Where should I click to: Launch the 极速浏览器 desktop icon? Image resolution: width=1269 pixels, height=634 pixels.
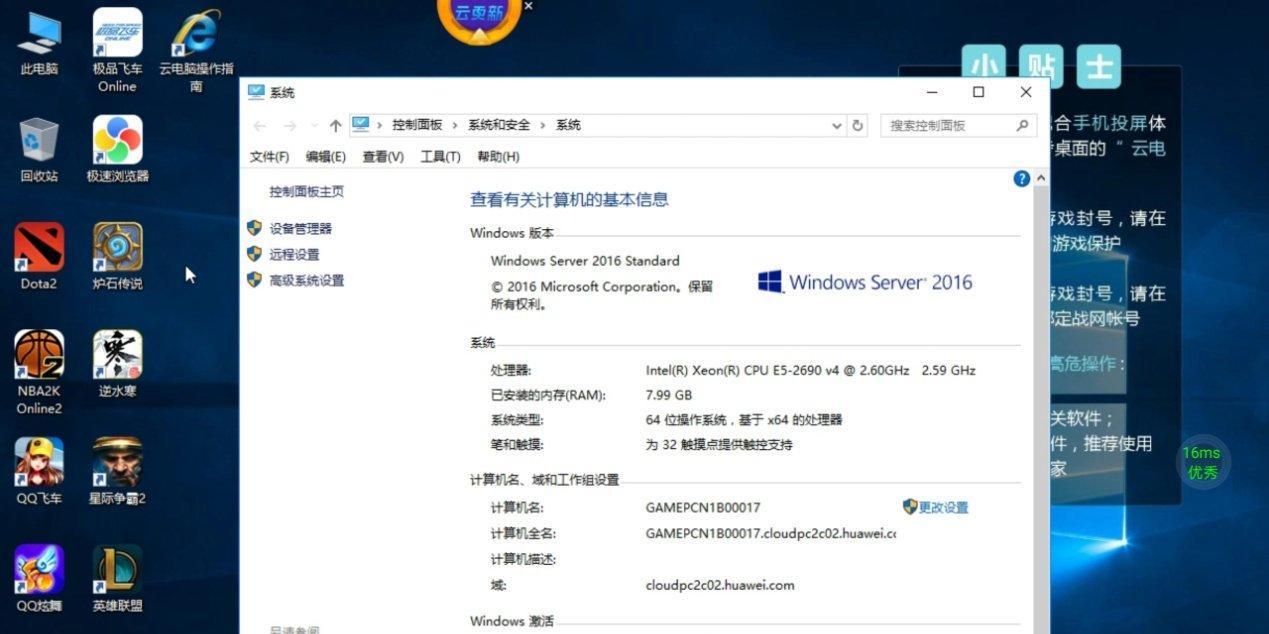(117, 150)
